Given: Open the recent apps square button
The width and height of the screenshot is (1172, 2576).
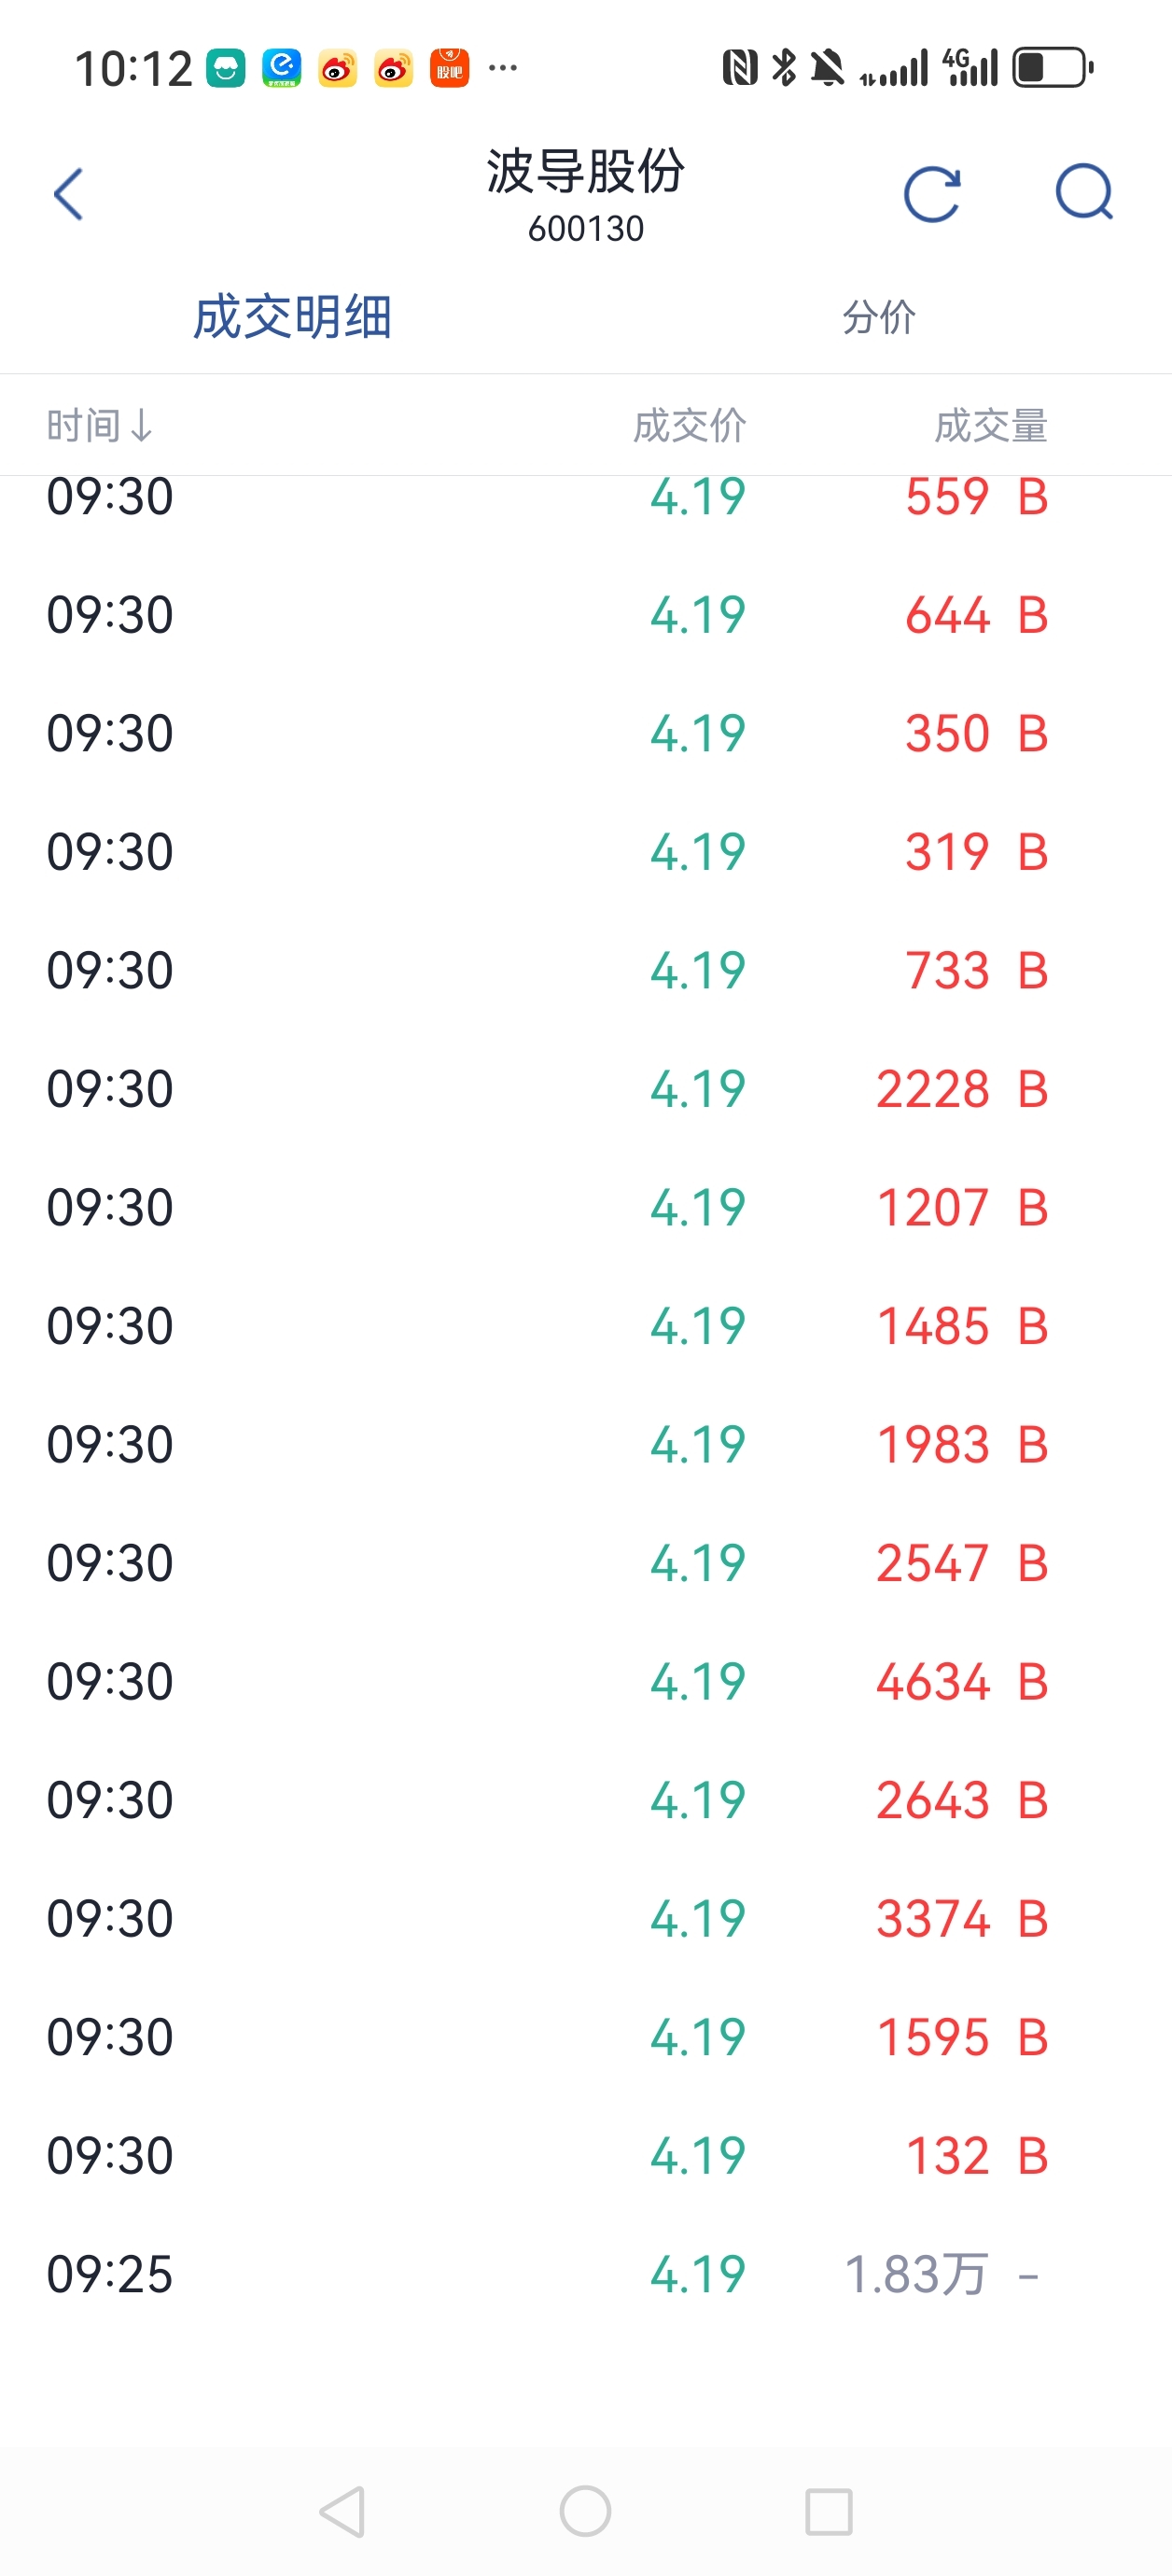Looking at the screenshot, I should click(x=829, y=2511).
